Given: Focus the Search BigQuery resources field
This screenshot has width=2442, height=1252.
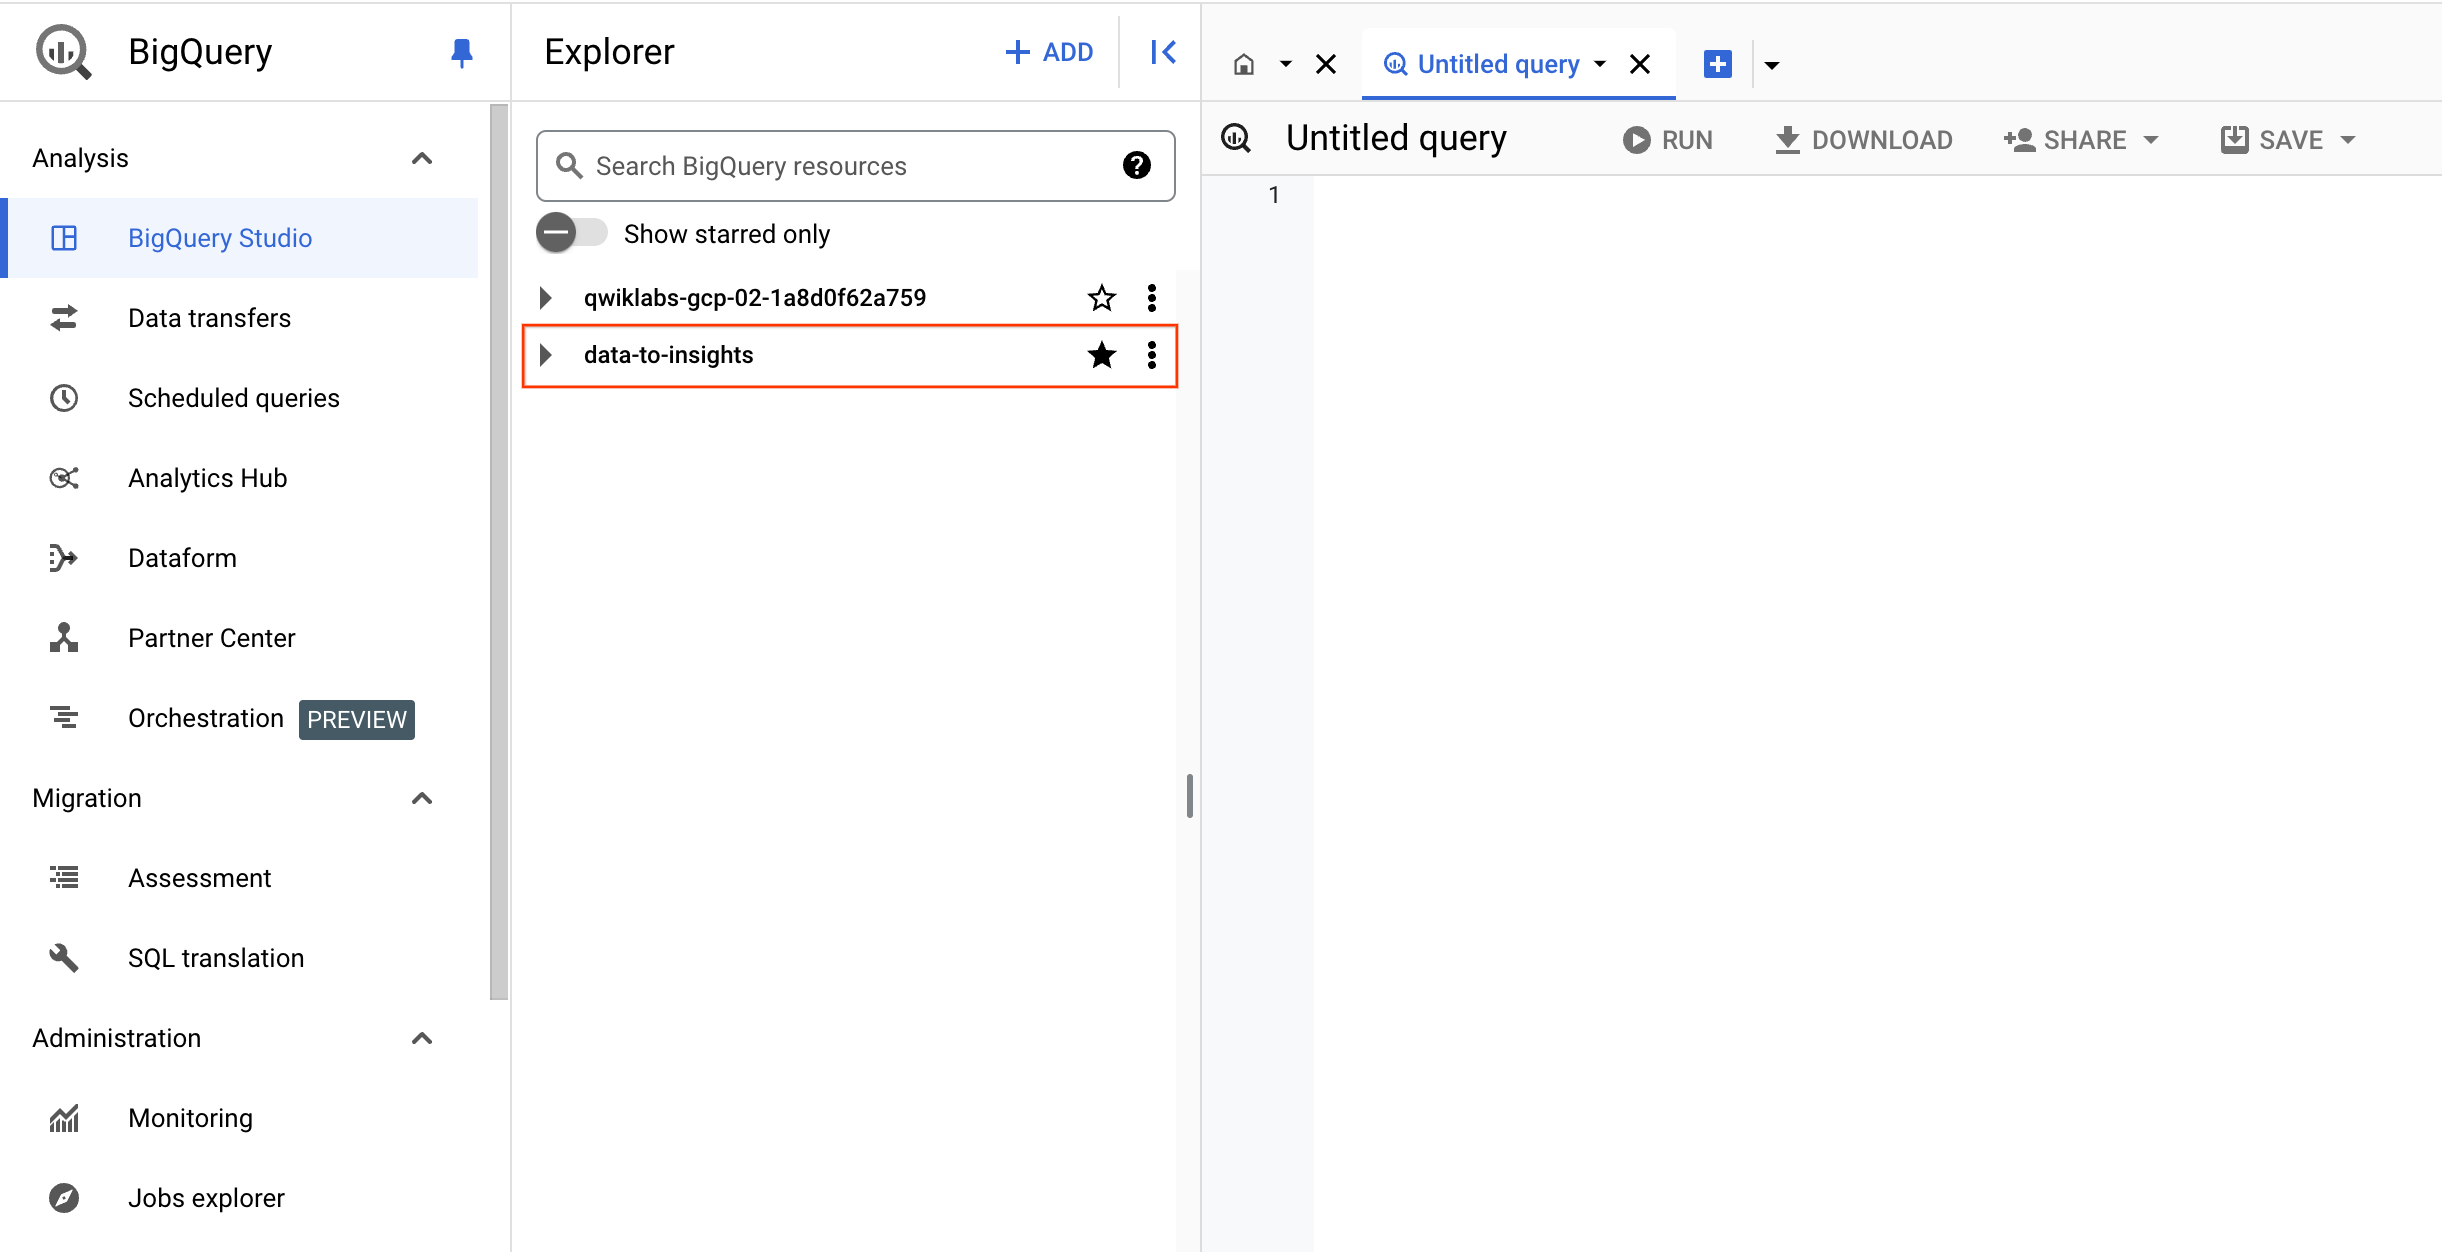Looking at the screenshot, I should click(x=856, y=166).
